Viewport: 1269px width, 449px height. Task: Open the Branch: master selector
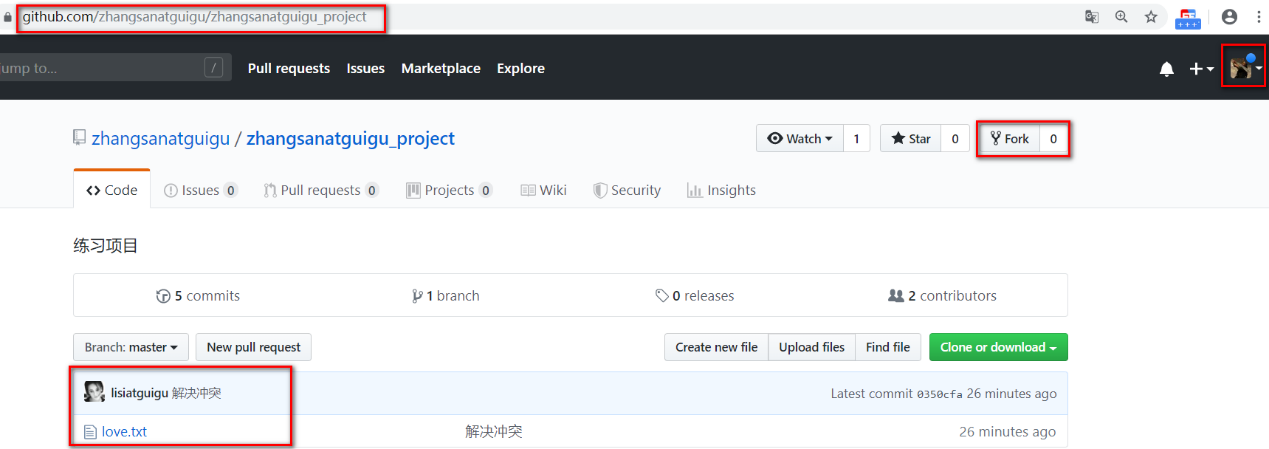click(x=130, y=347)
